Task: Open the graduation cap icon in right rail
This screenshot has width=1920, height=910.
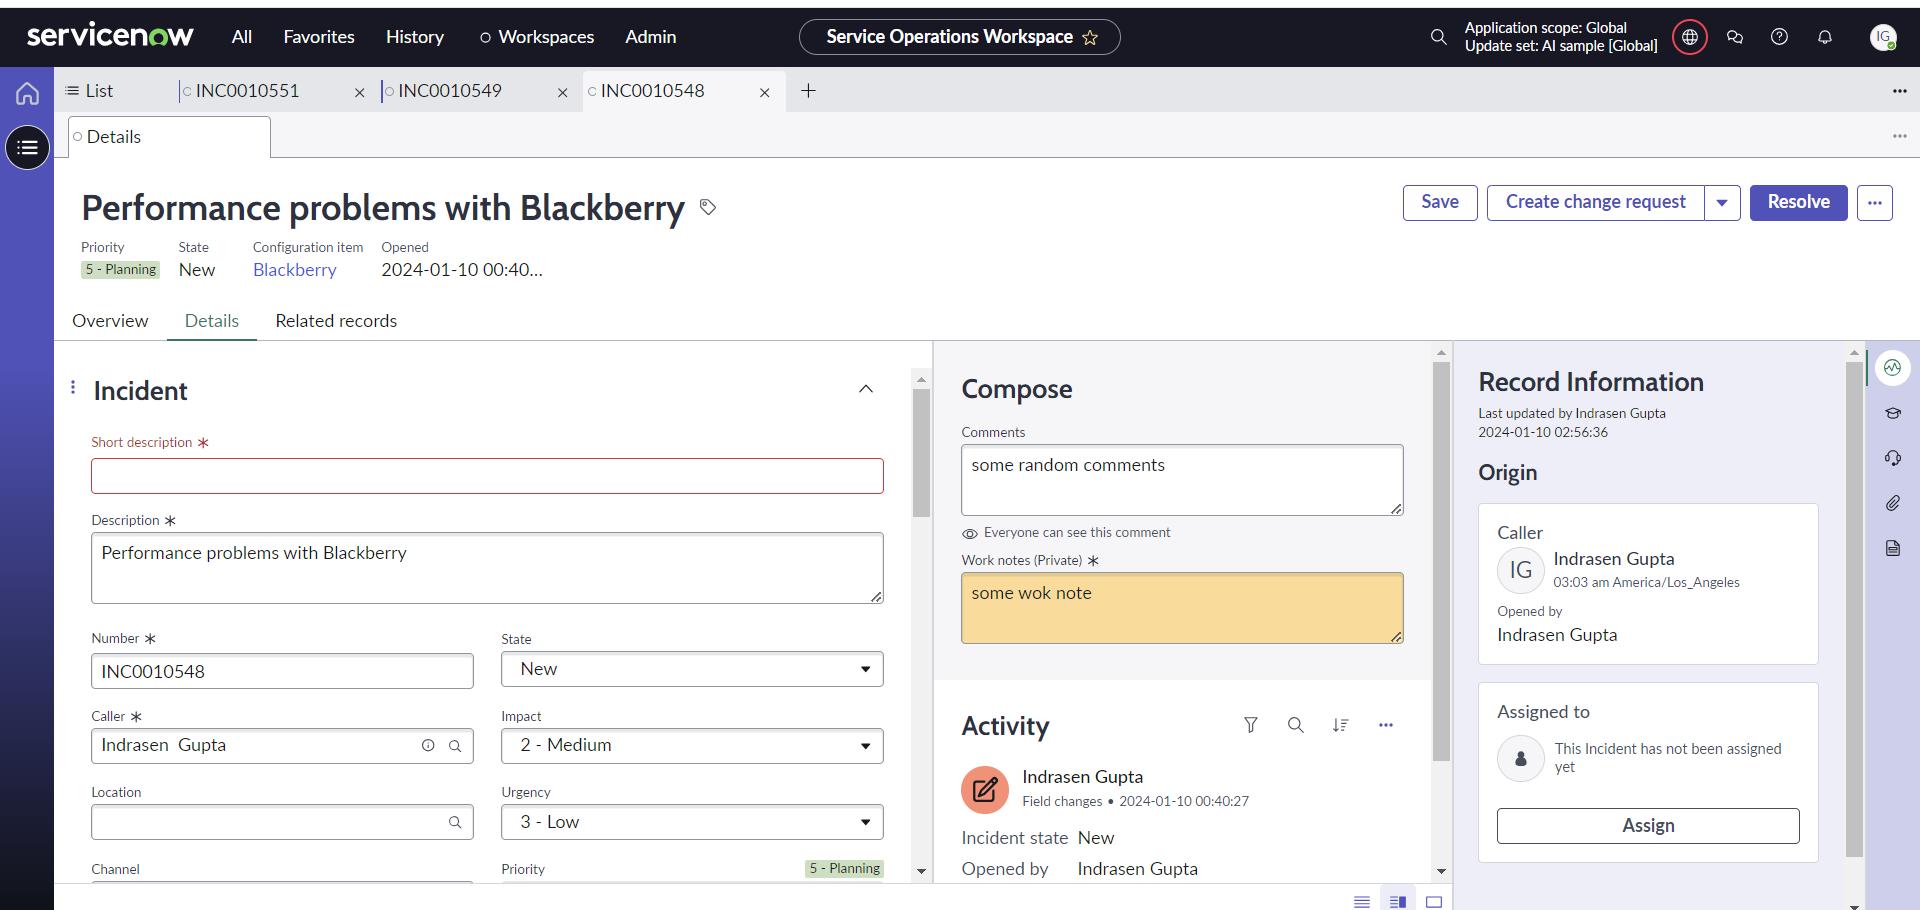Action: 1893,413
